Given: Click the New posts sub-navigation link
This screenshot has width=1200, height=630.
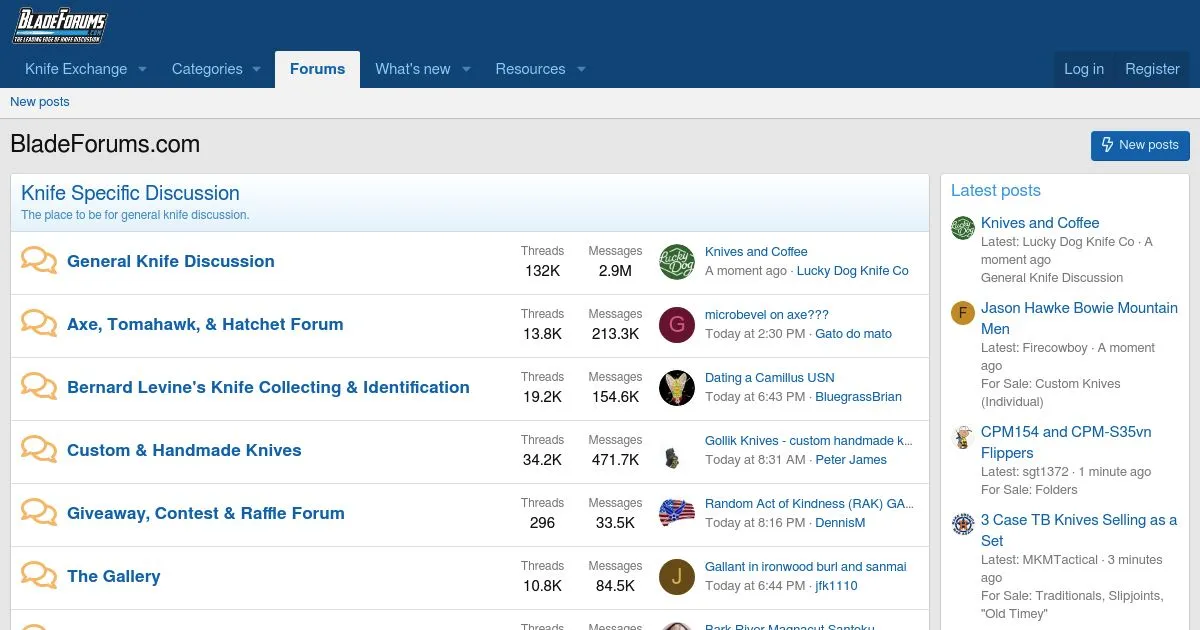Looking at the screenshot, I should click(x=40, y=102).
